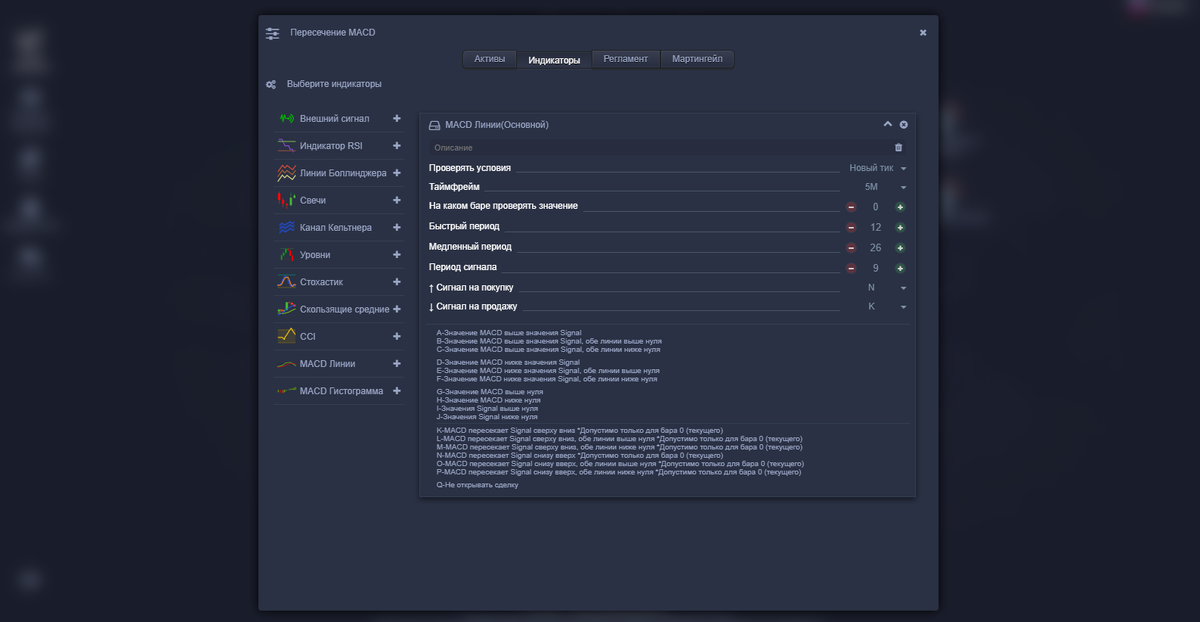Open the Проверять условия dropdown

coord(877,168)
